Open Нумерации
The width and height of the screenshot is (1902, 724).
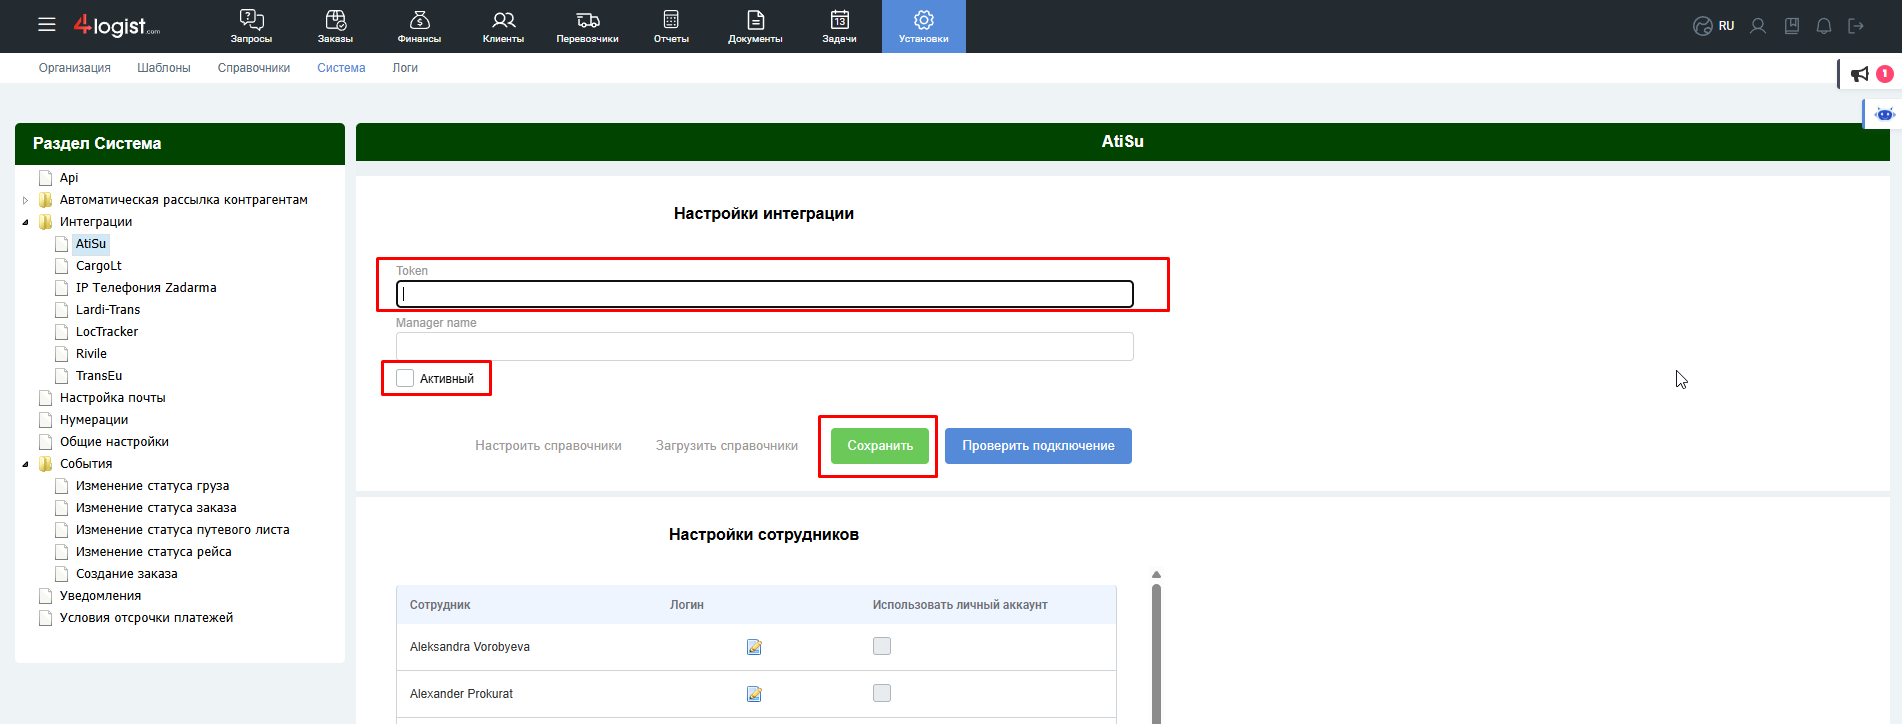click(x=94, y=420)
